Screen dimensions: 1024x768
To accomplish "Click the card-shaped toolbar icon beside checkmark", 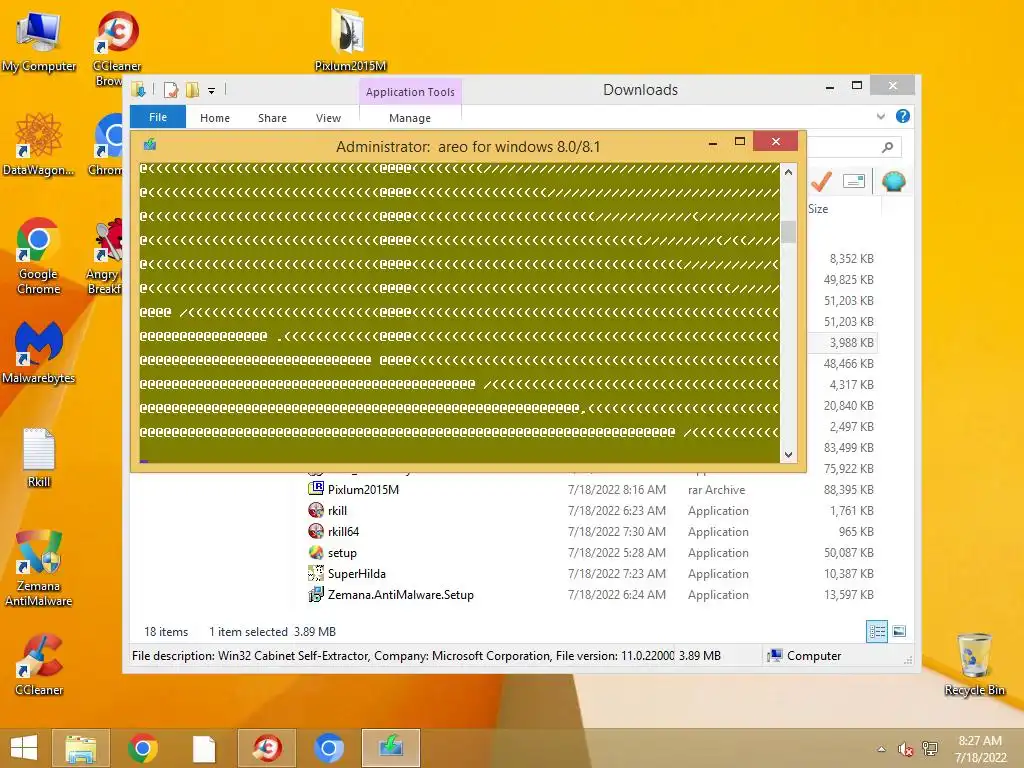I will coord(854,181).
